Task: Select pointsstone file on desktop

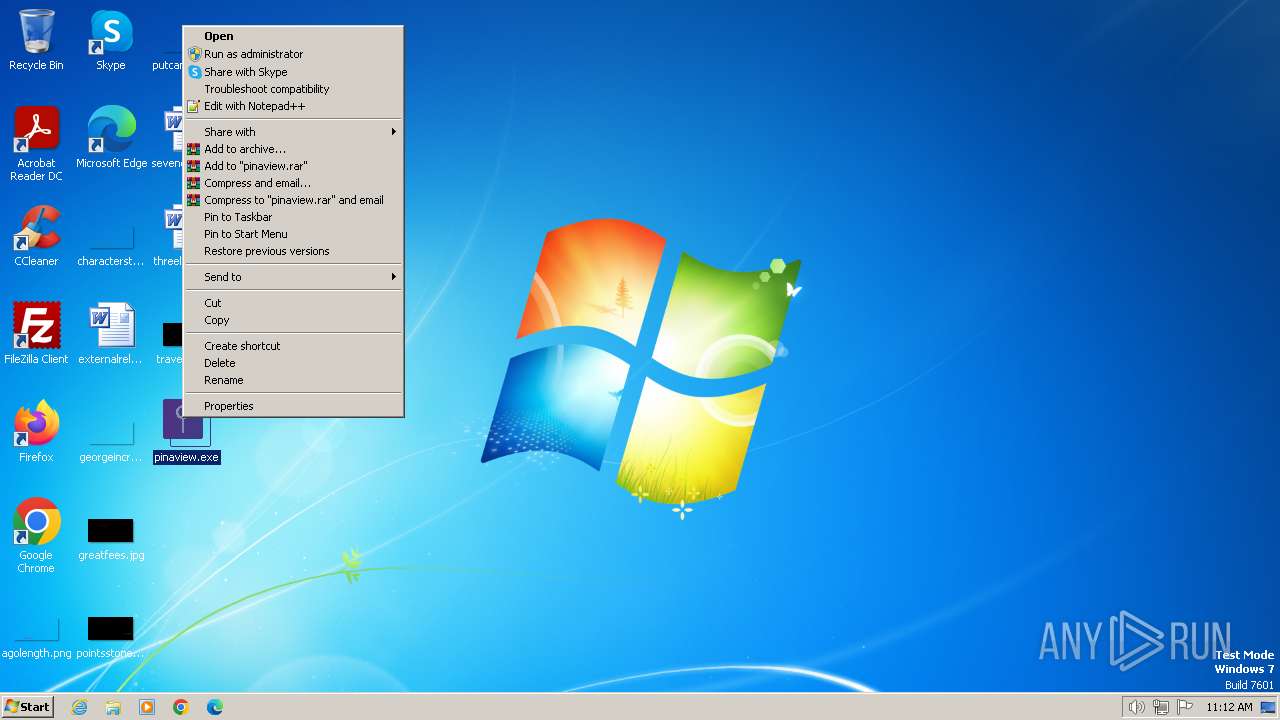Action: point(111,636)
